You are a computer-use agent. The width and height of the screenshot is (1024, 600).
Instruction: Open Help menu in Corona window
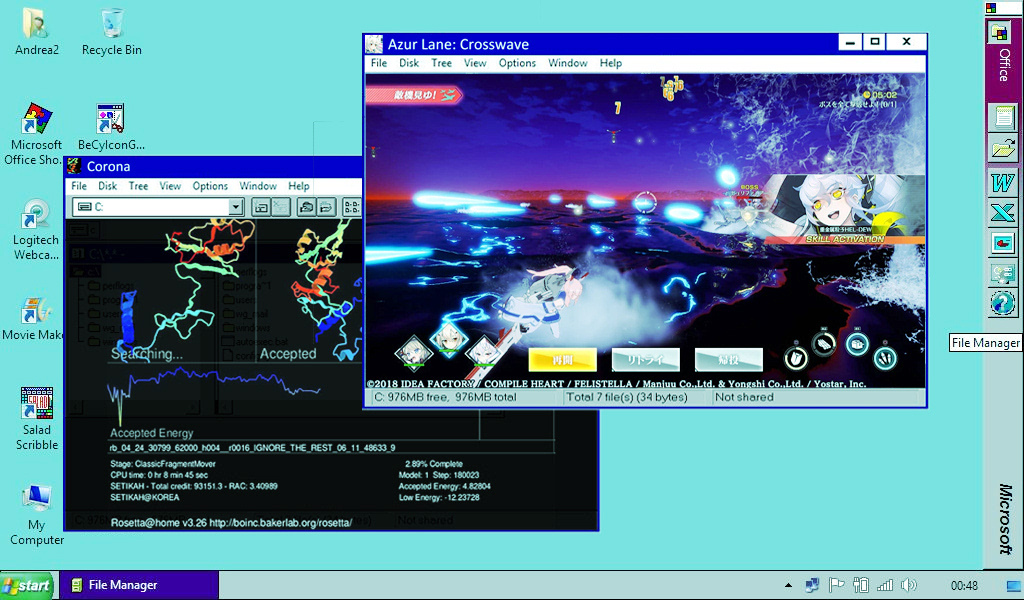[x=299, y=186]
